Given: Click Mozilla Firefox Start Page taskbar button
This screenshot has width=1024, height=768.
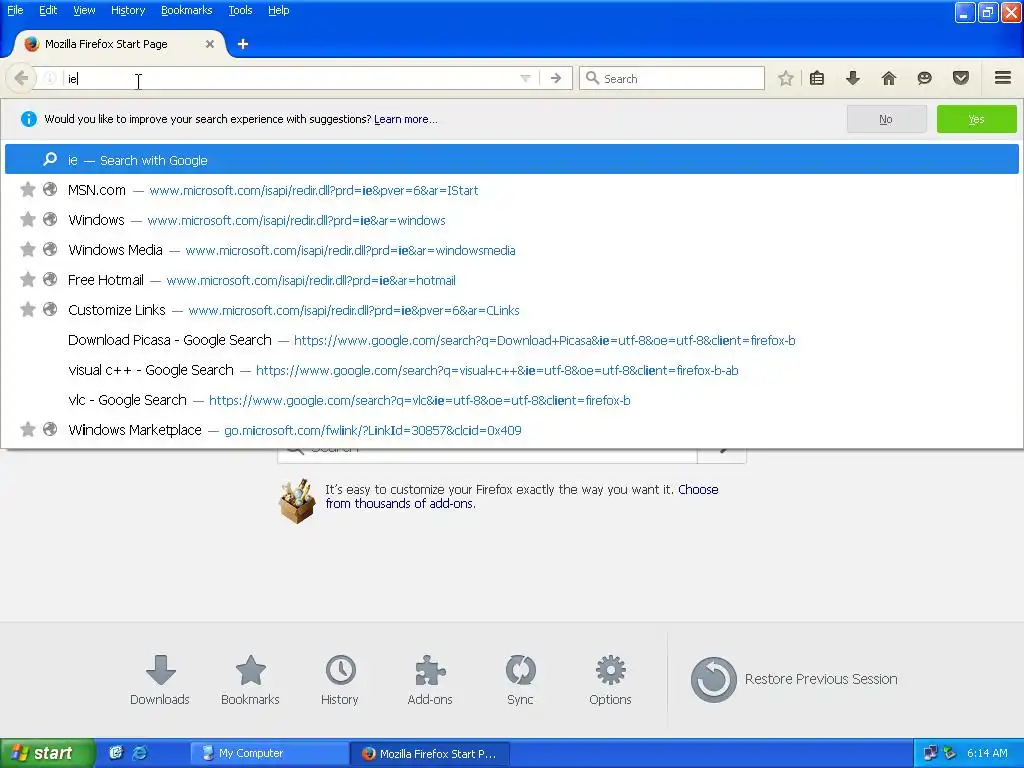Looking at the screenshot, I should pos(430,753).
